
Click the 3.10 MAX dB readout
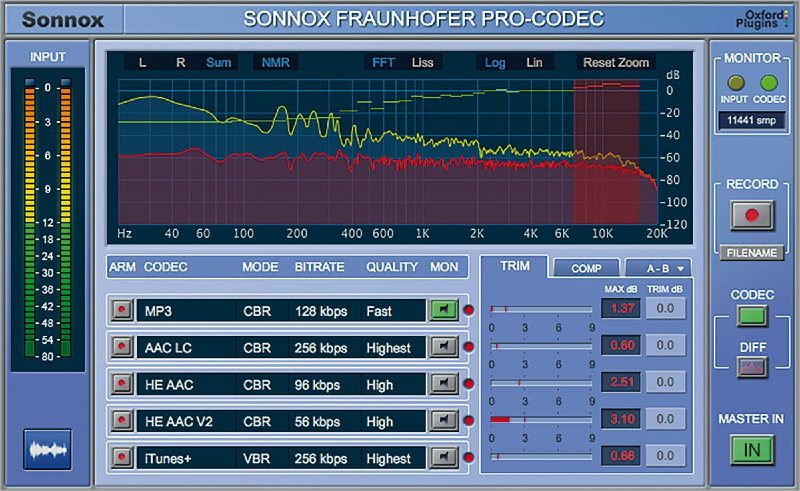point(621,419)
